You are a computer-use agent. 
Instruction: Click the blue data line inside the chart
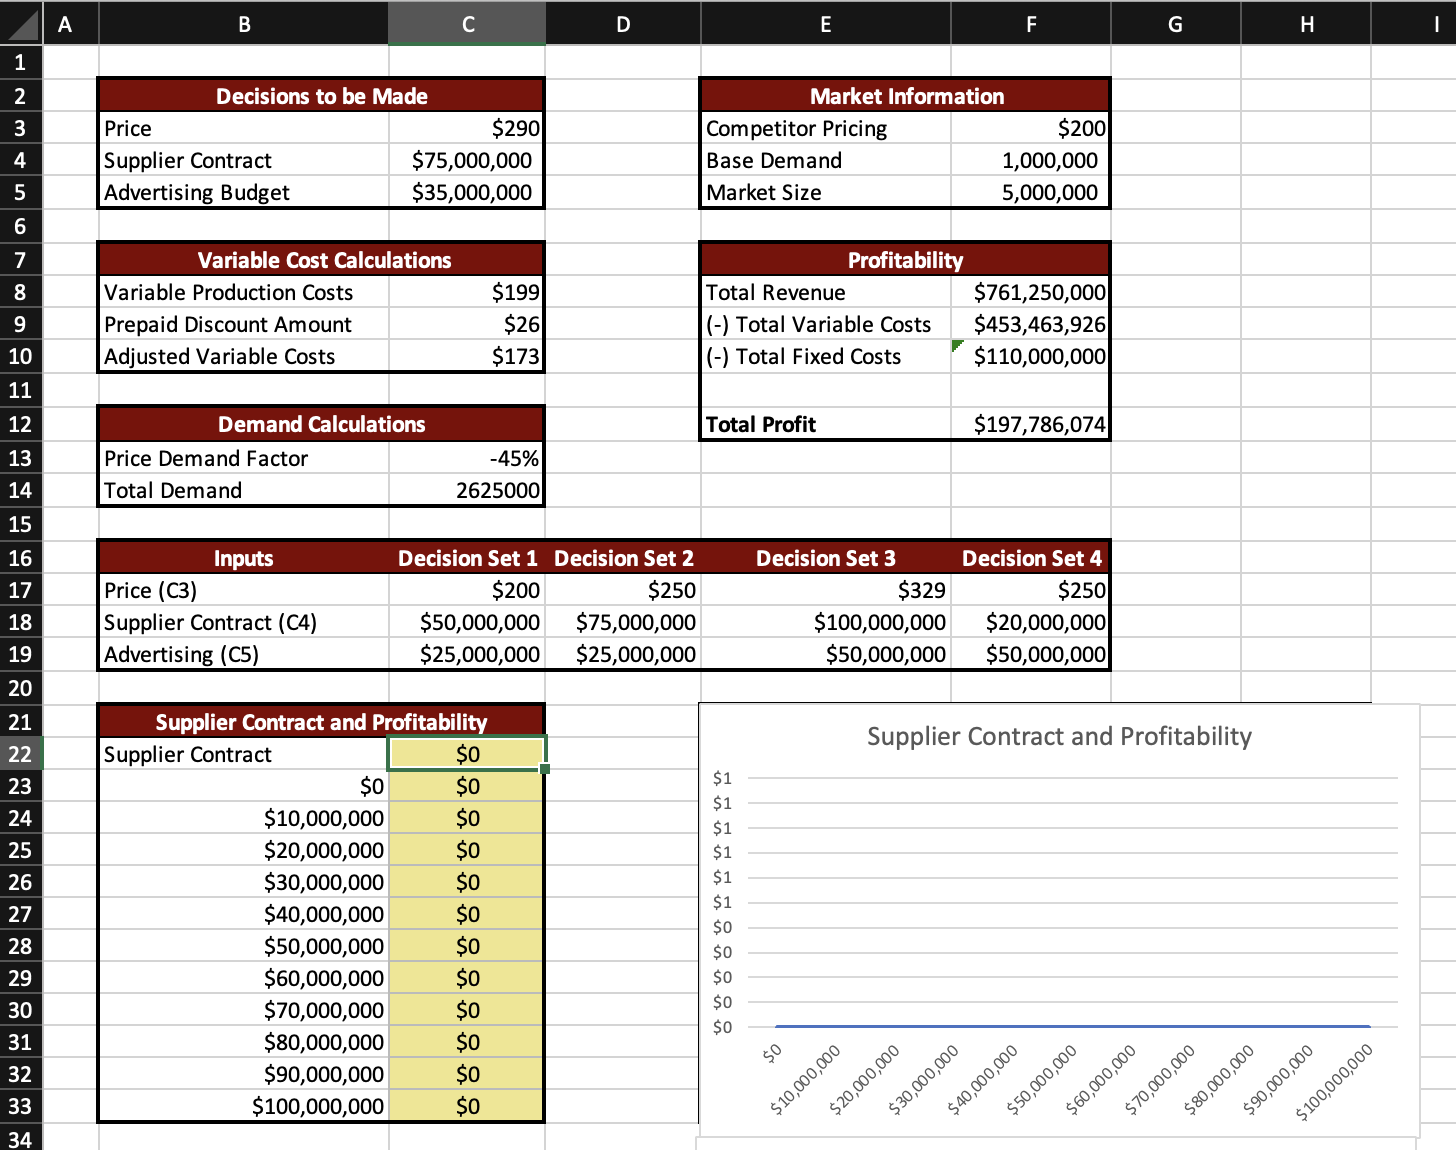click(x=1070, y=1025)
